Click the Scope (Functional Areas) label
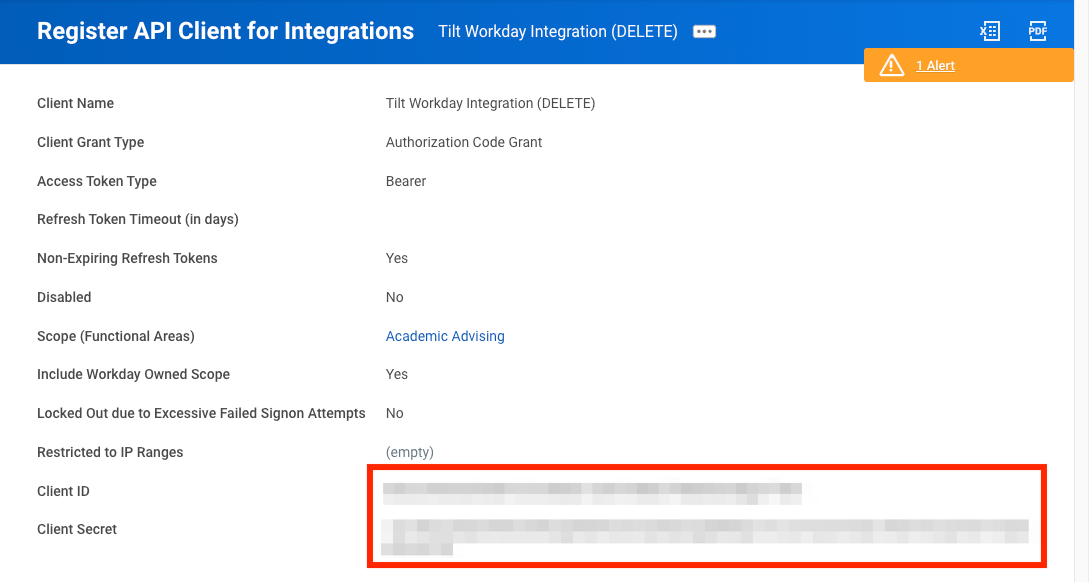Image resolution: width=1089 pixels, height=582 pixels. point(115,336)
